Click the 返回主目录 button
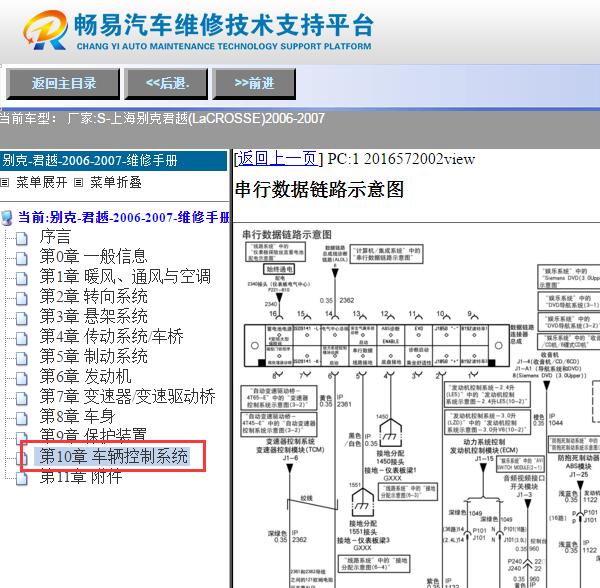Image resolution: width=600 pixels, height=588 pixels. pyautogui.click(x=63, y=84)
